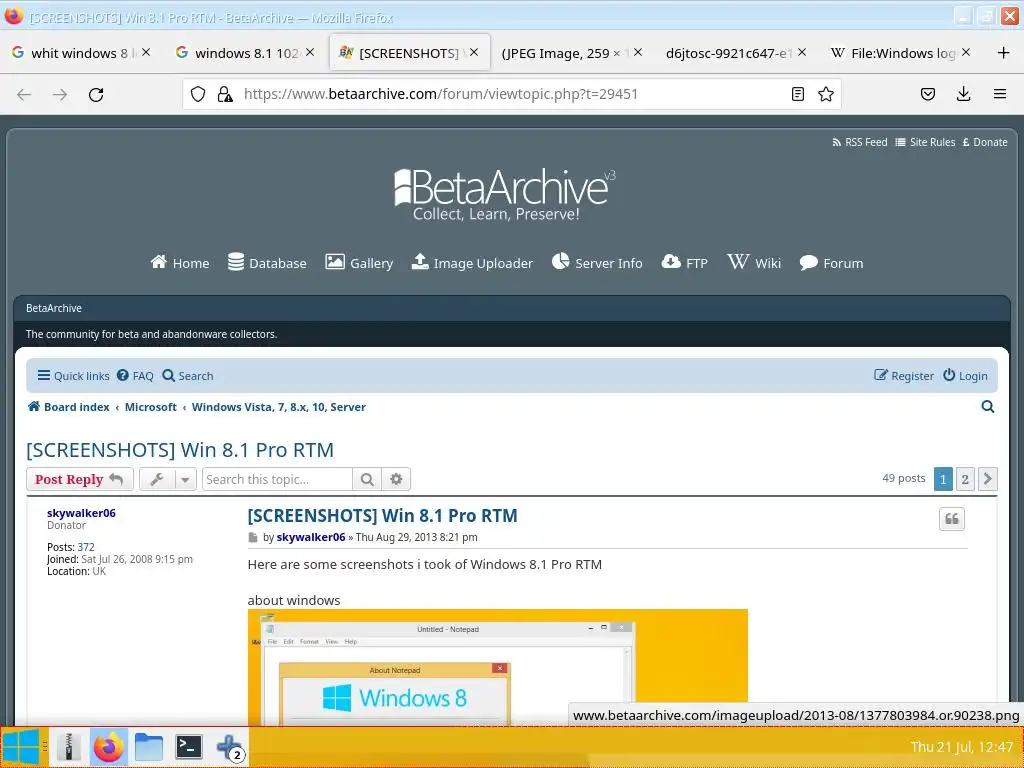Close the 'windows 8.1 102' tab
Screen dimensions: 1024x768
tap(310, 52)
